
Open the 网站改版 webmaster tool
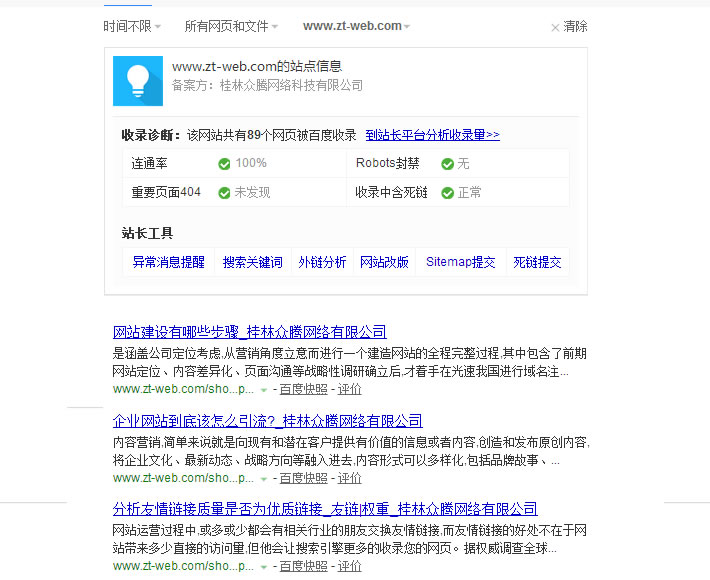[x=384, y=262]
